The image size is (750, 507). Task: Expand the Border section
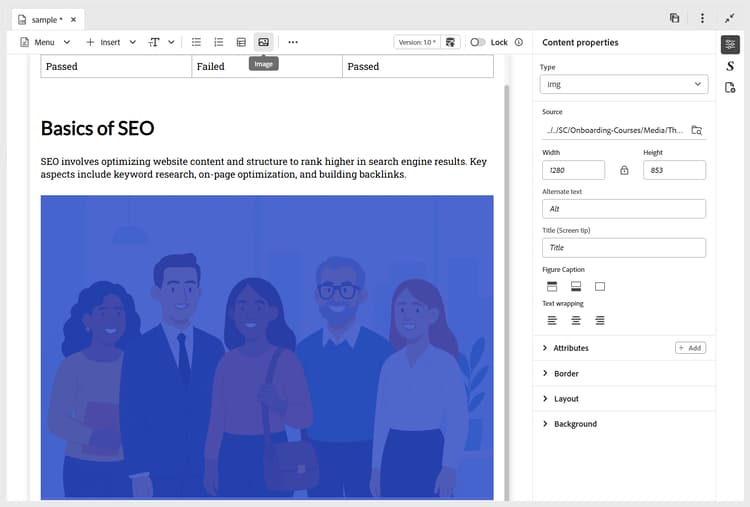(566, 373)
